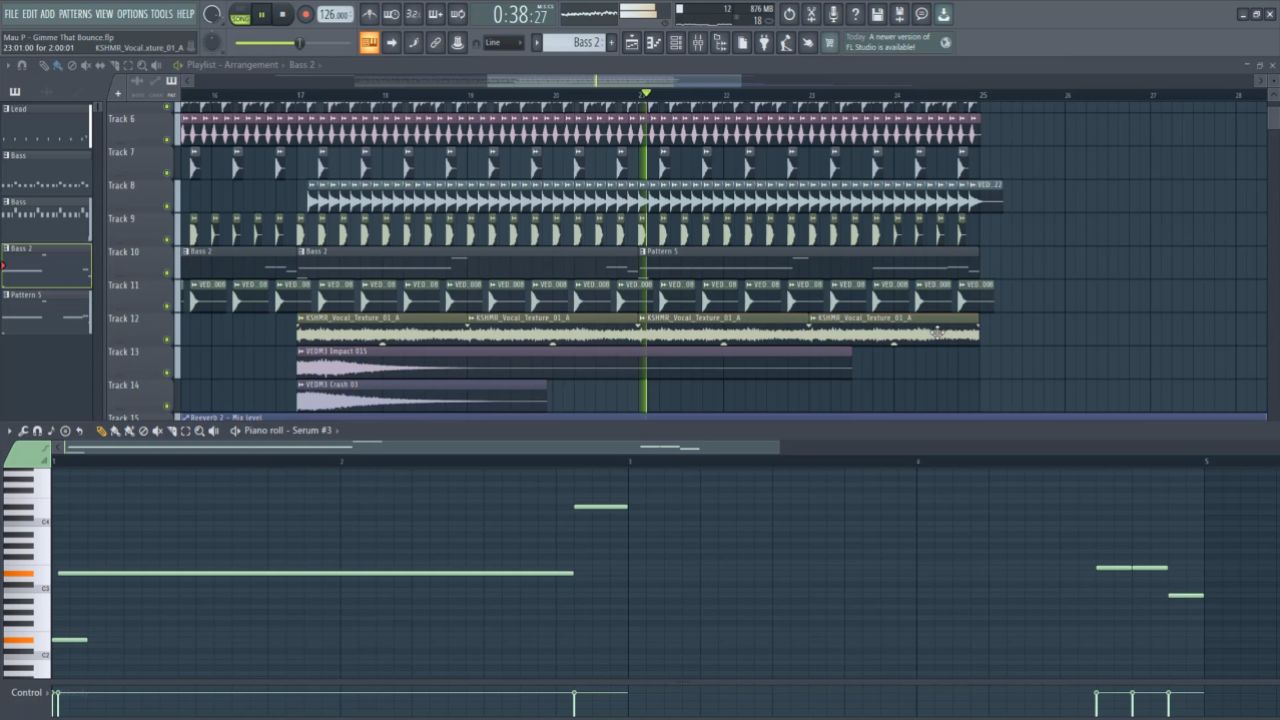
Task: Open the TOOLS menu
Action: click(x=162, y=14)
